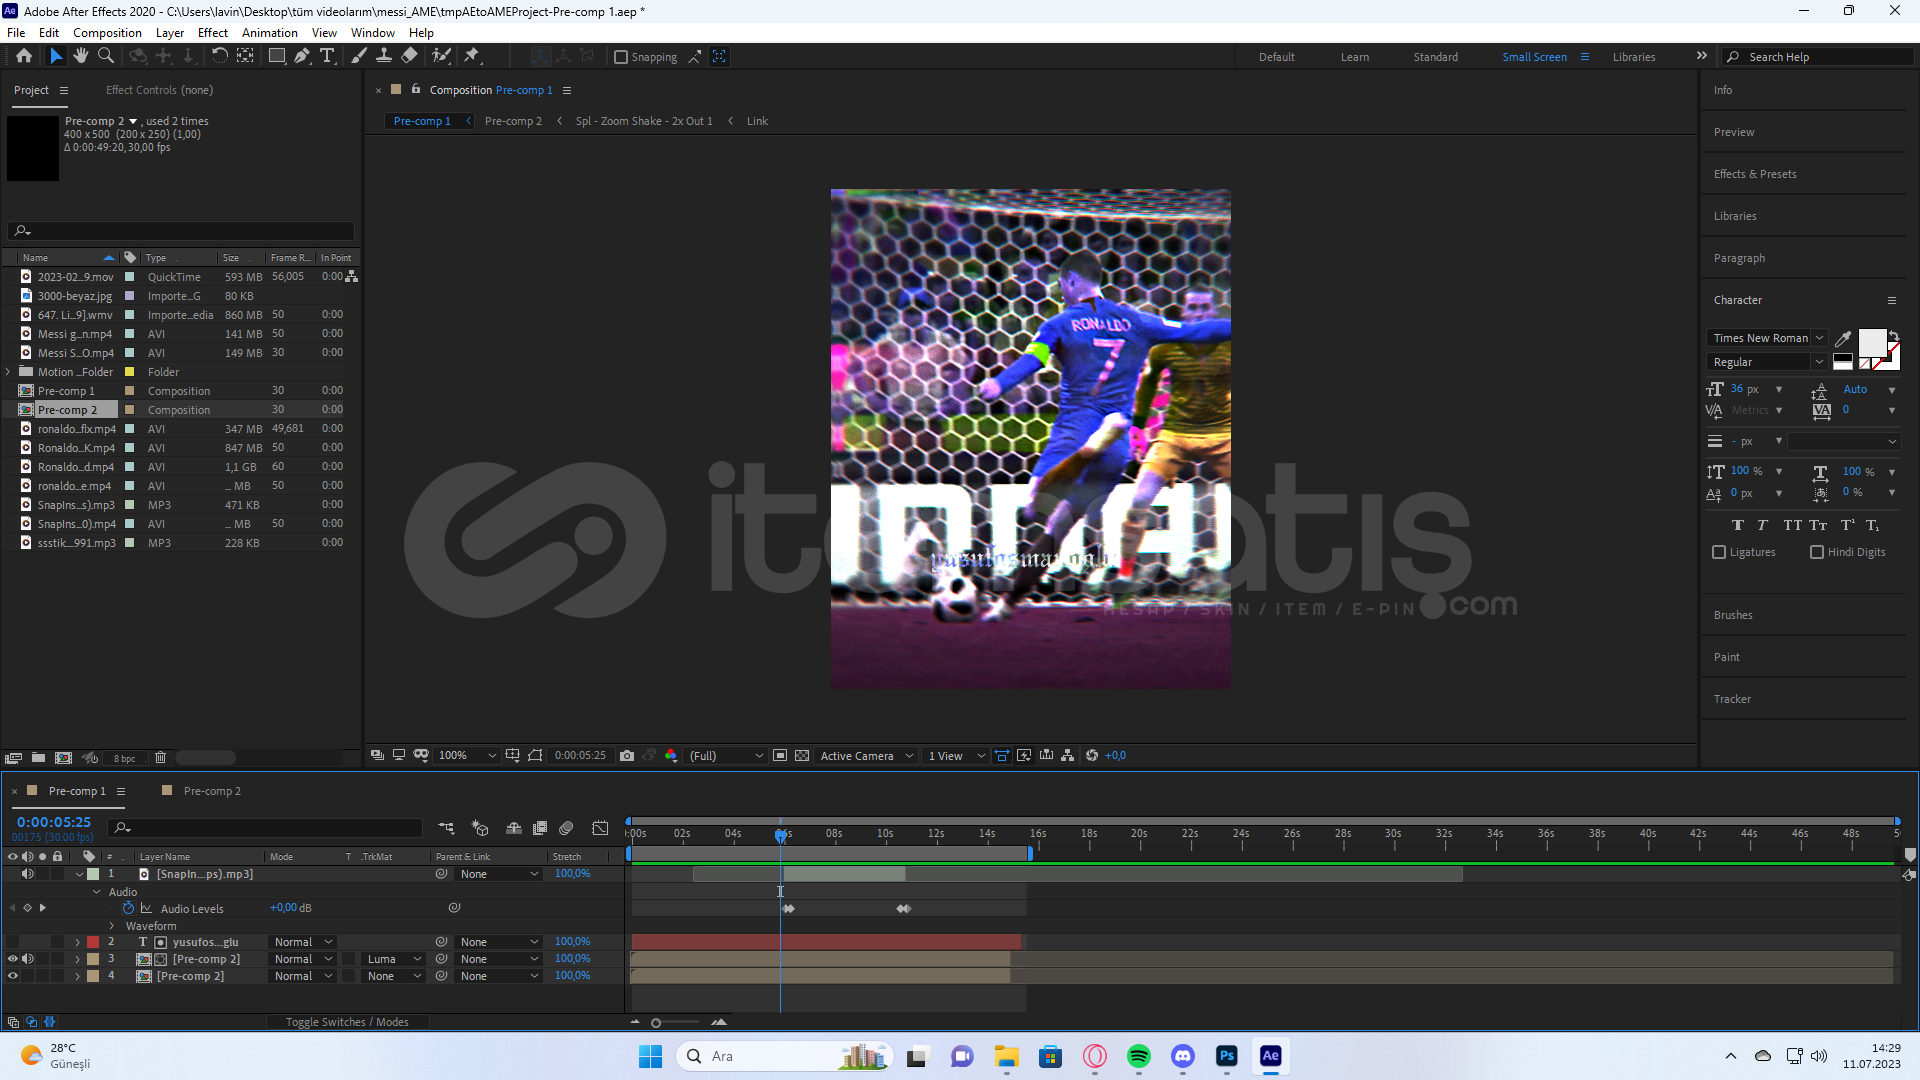Screen dimensions: 1920x1080
Task: Select the Puppet Pin tool
Action: (x=472, y=56)
